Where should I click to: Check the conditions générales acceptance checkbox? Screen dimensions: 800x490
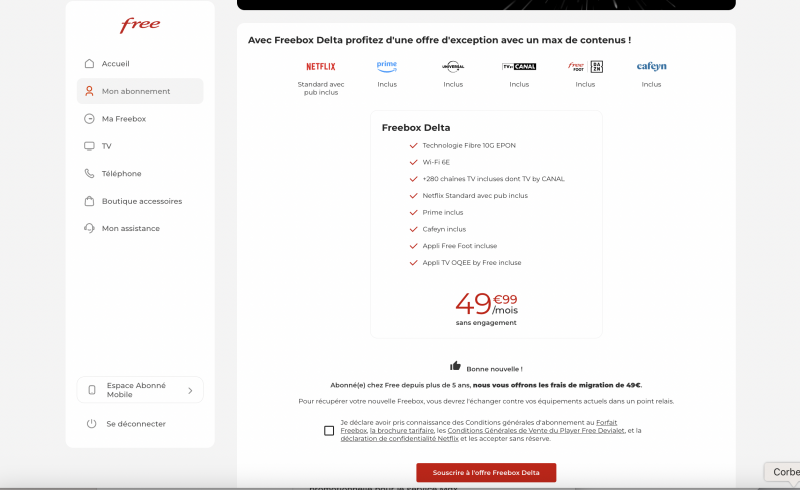(x=329, y=431)
